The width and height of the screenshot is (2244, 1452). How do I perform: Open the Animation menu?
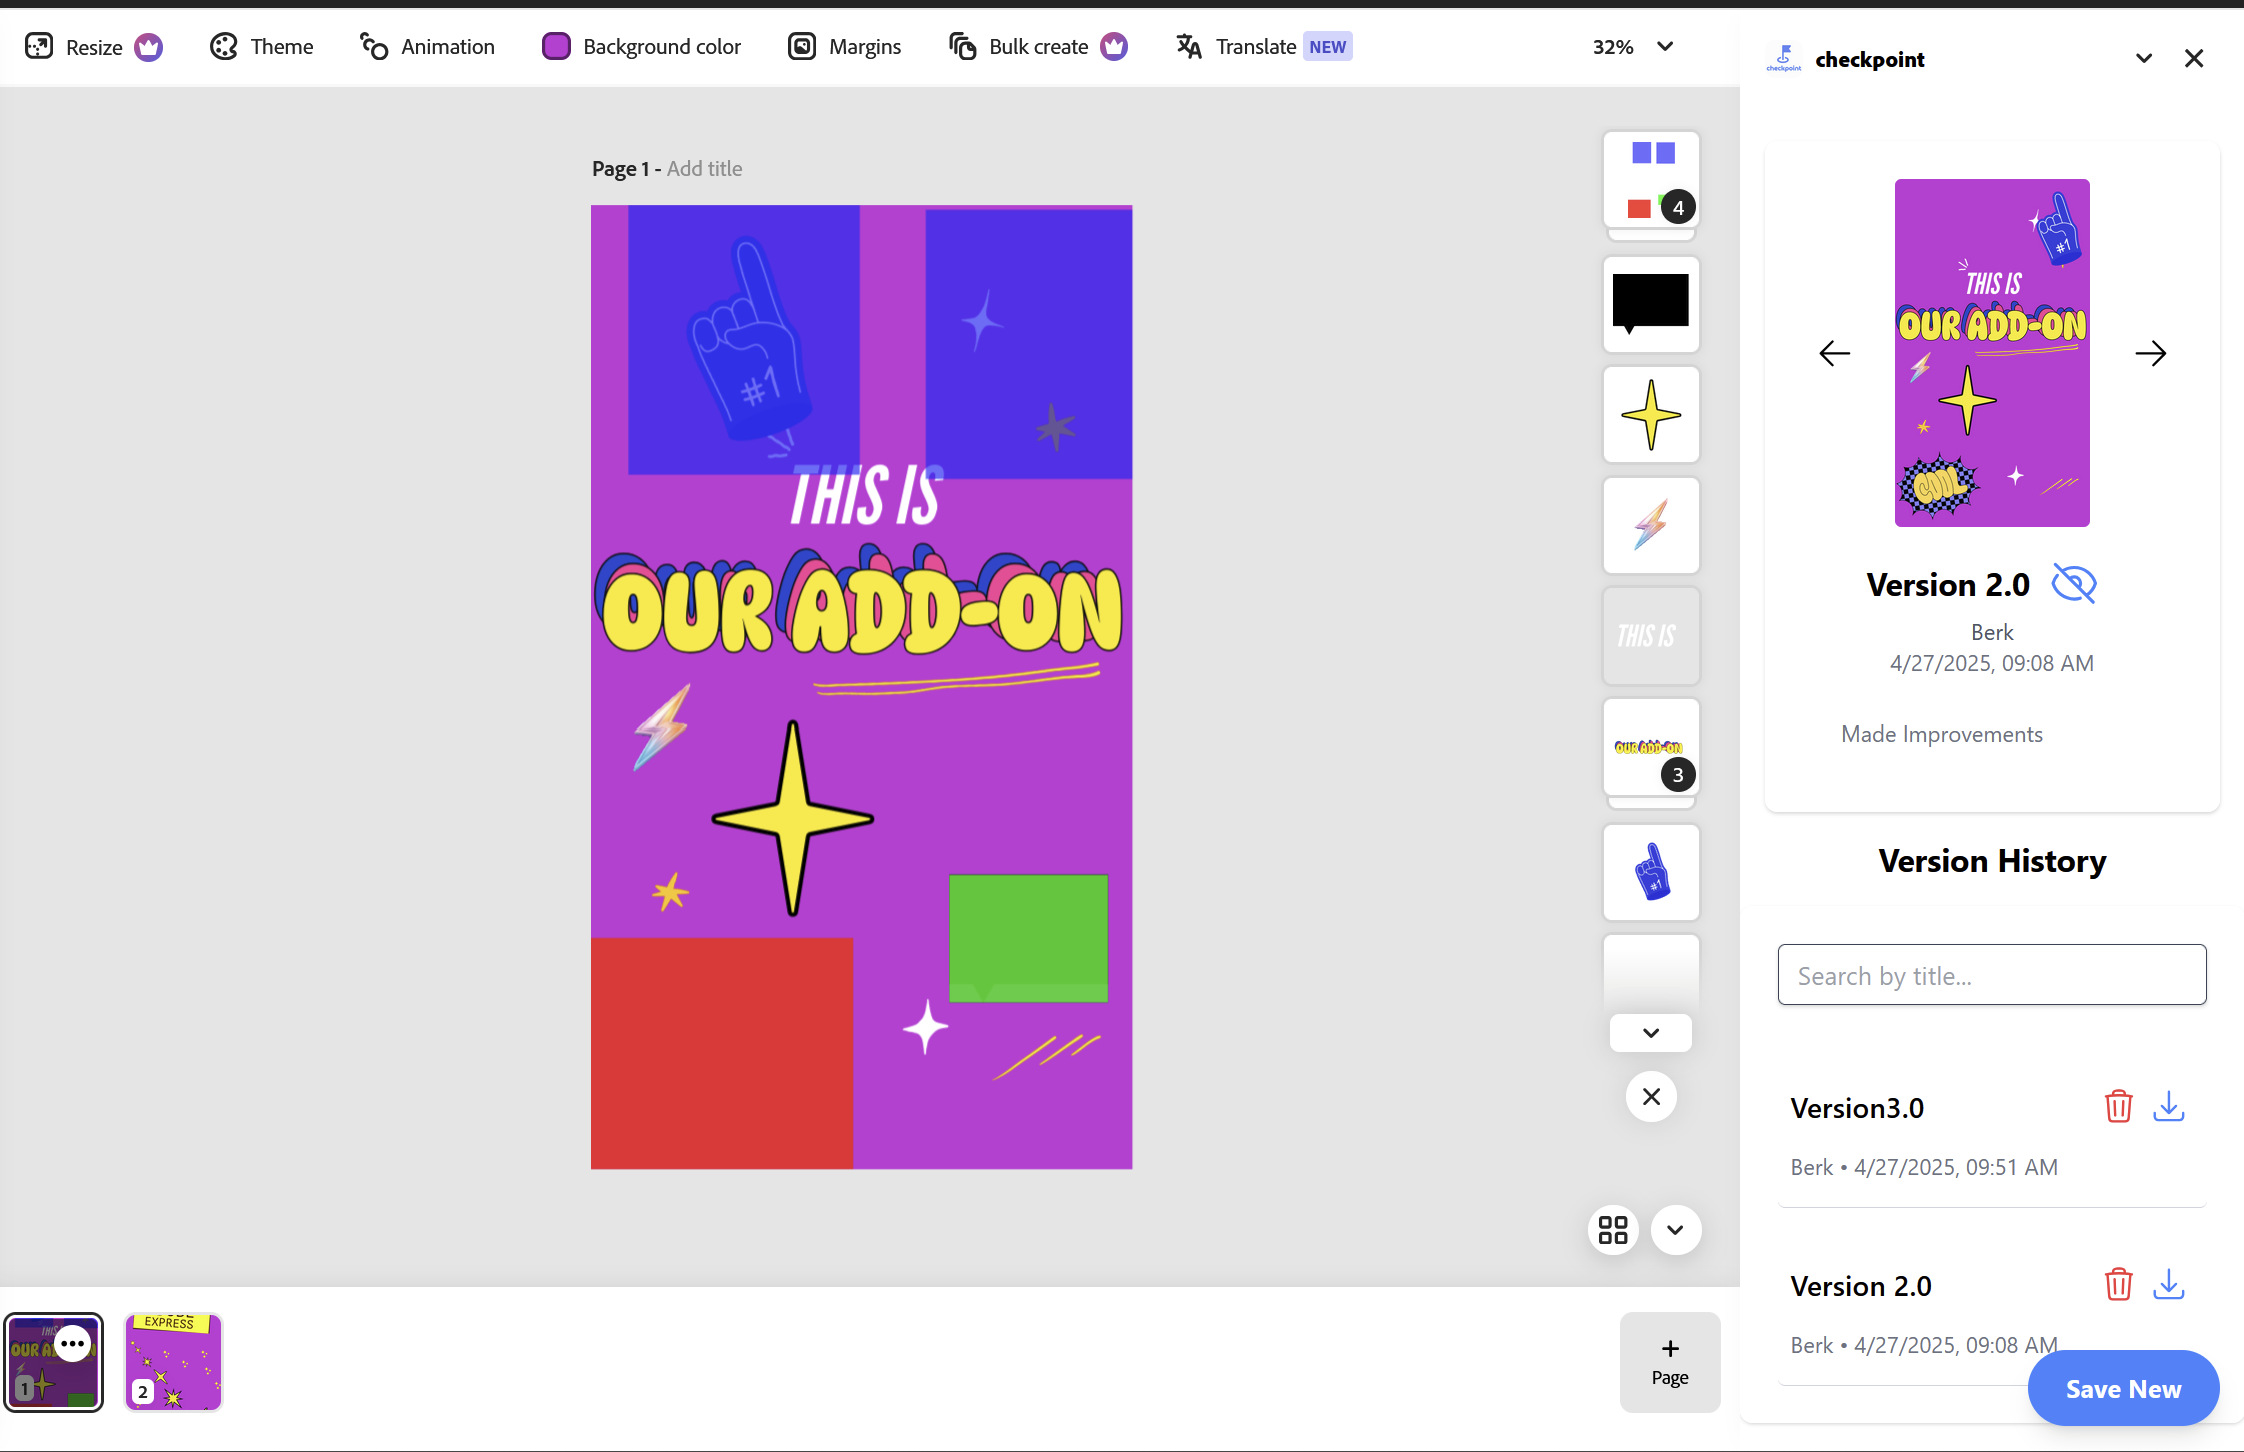(428, 46)
